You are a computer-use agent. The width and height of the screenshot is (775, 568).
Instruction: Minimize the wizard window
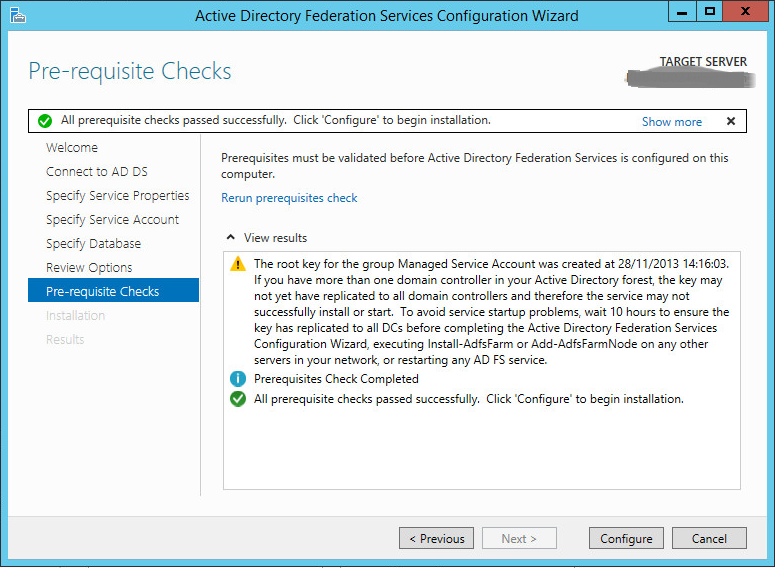click(x=682, y=11)
